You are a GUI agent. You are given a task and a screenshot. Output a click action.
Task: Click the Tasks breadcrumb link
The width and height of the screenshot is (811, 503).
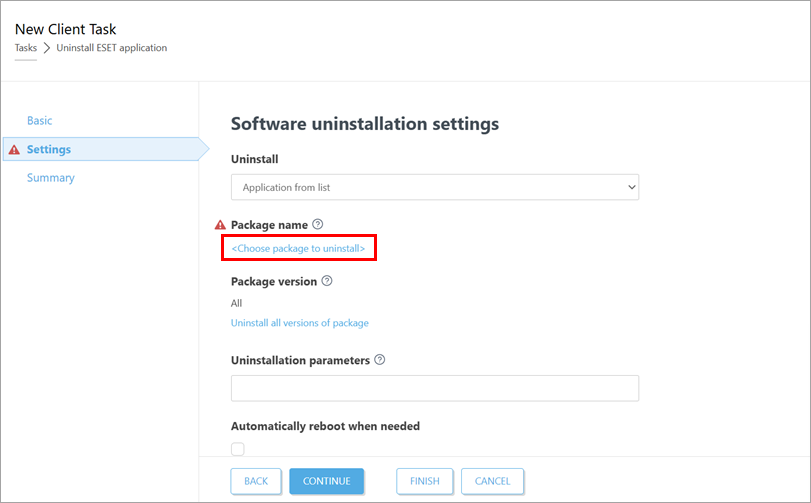click(x=26, y=48)
